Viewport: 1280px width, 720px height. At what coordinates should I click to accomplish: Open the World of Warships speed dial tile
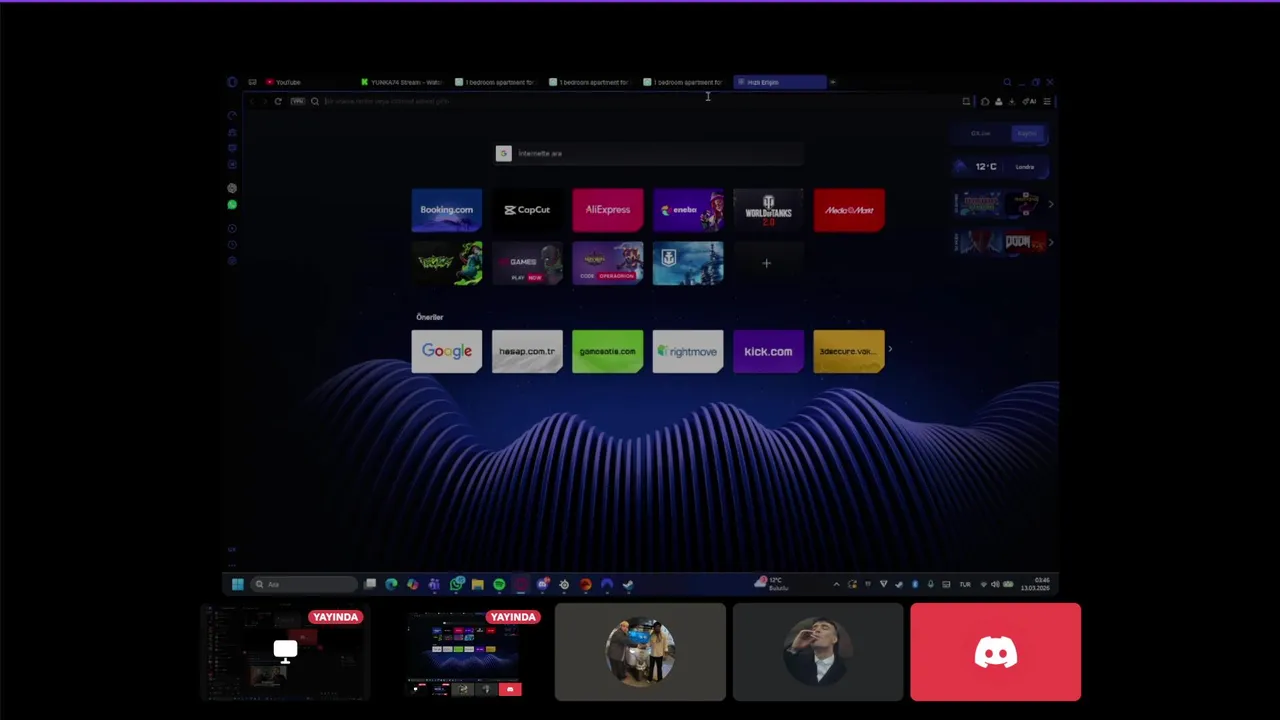pyautogui.click(x=688, y=263)
